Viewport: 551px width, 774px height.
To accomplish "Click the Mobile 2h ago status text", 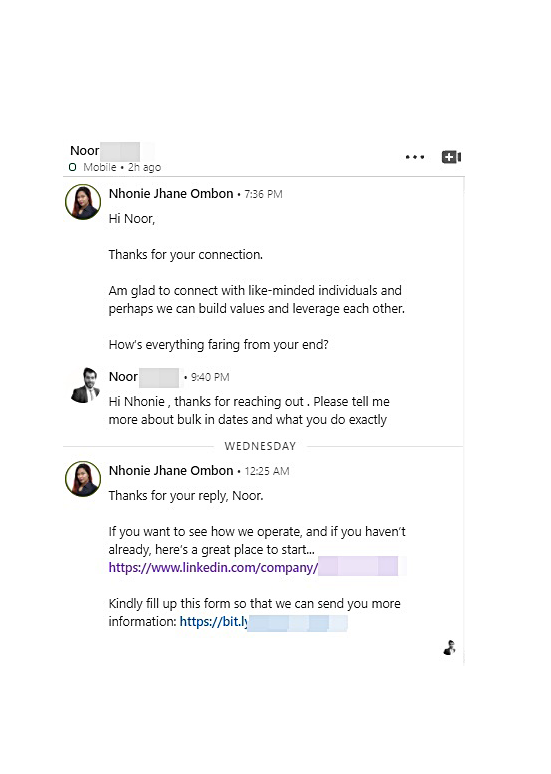I will 122,167.
